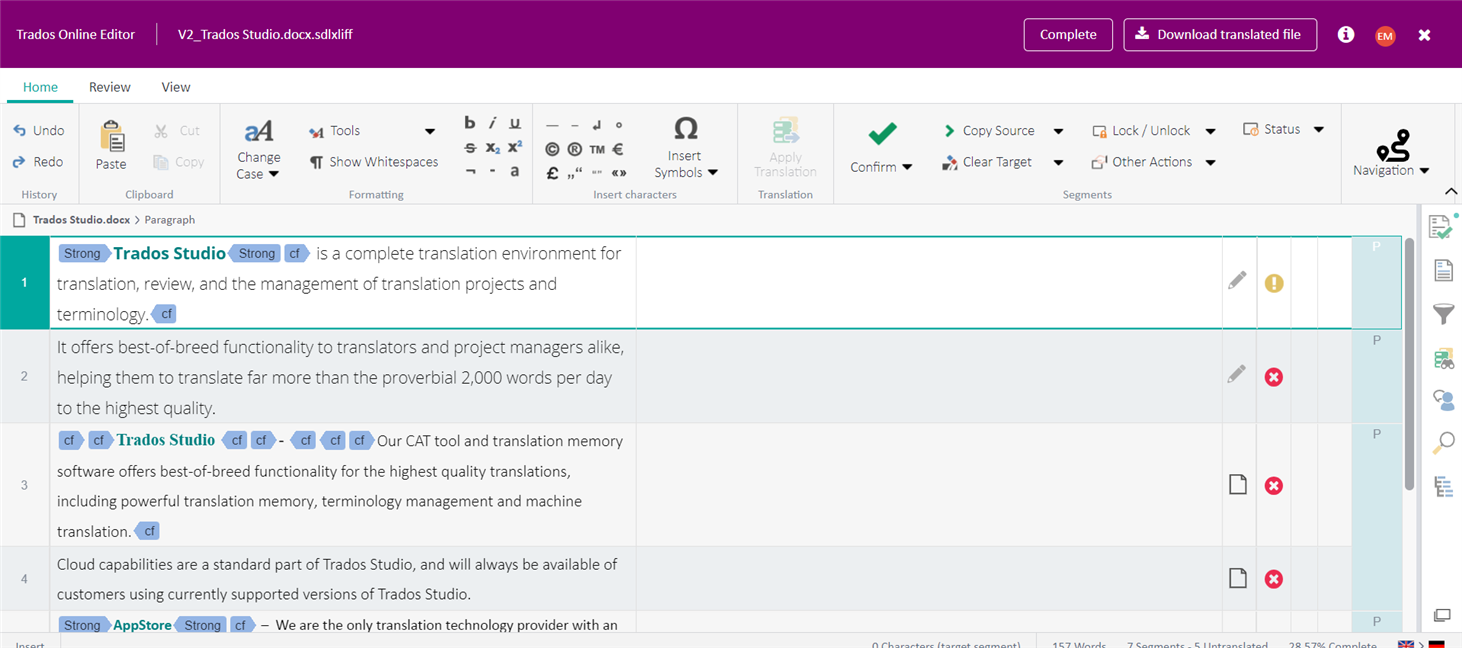
Task: Click the red error icon on segment 2
Action: [x=1274, y=377]
